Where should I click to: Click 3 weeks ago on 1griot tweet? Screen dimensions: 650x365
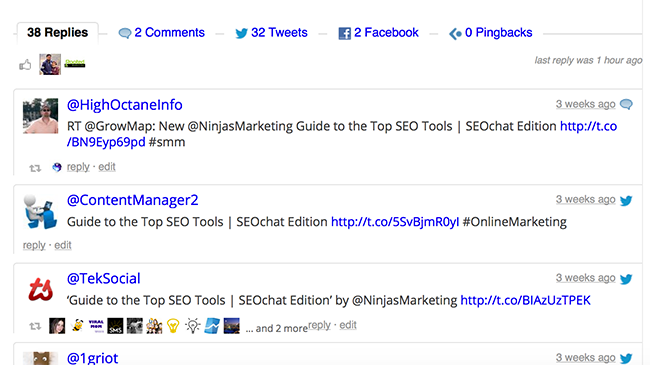[x=585, y=358]
